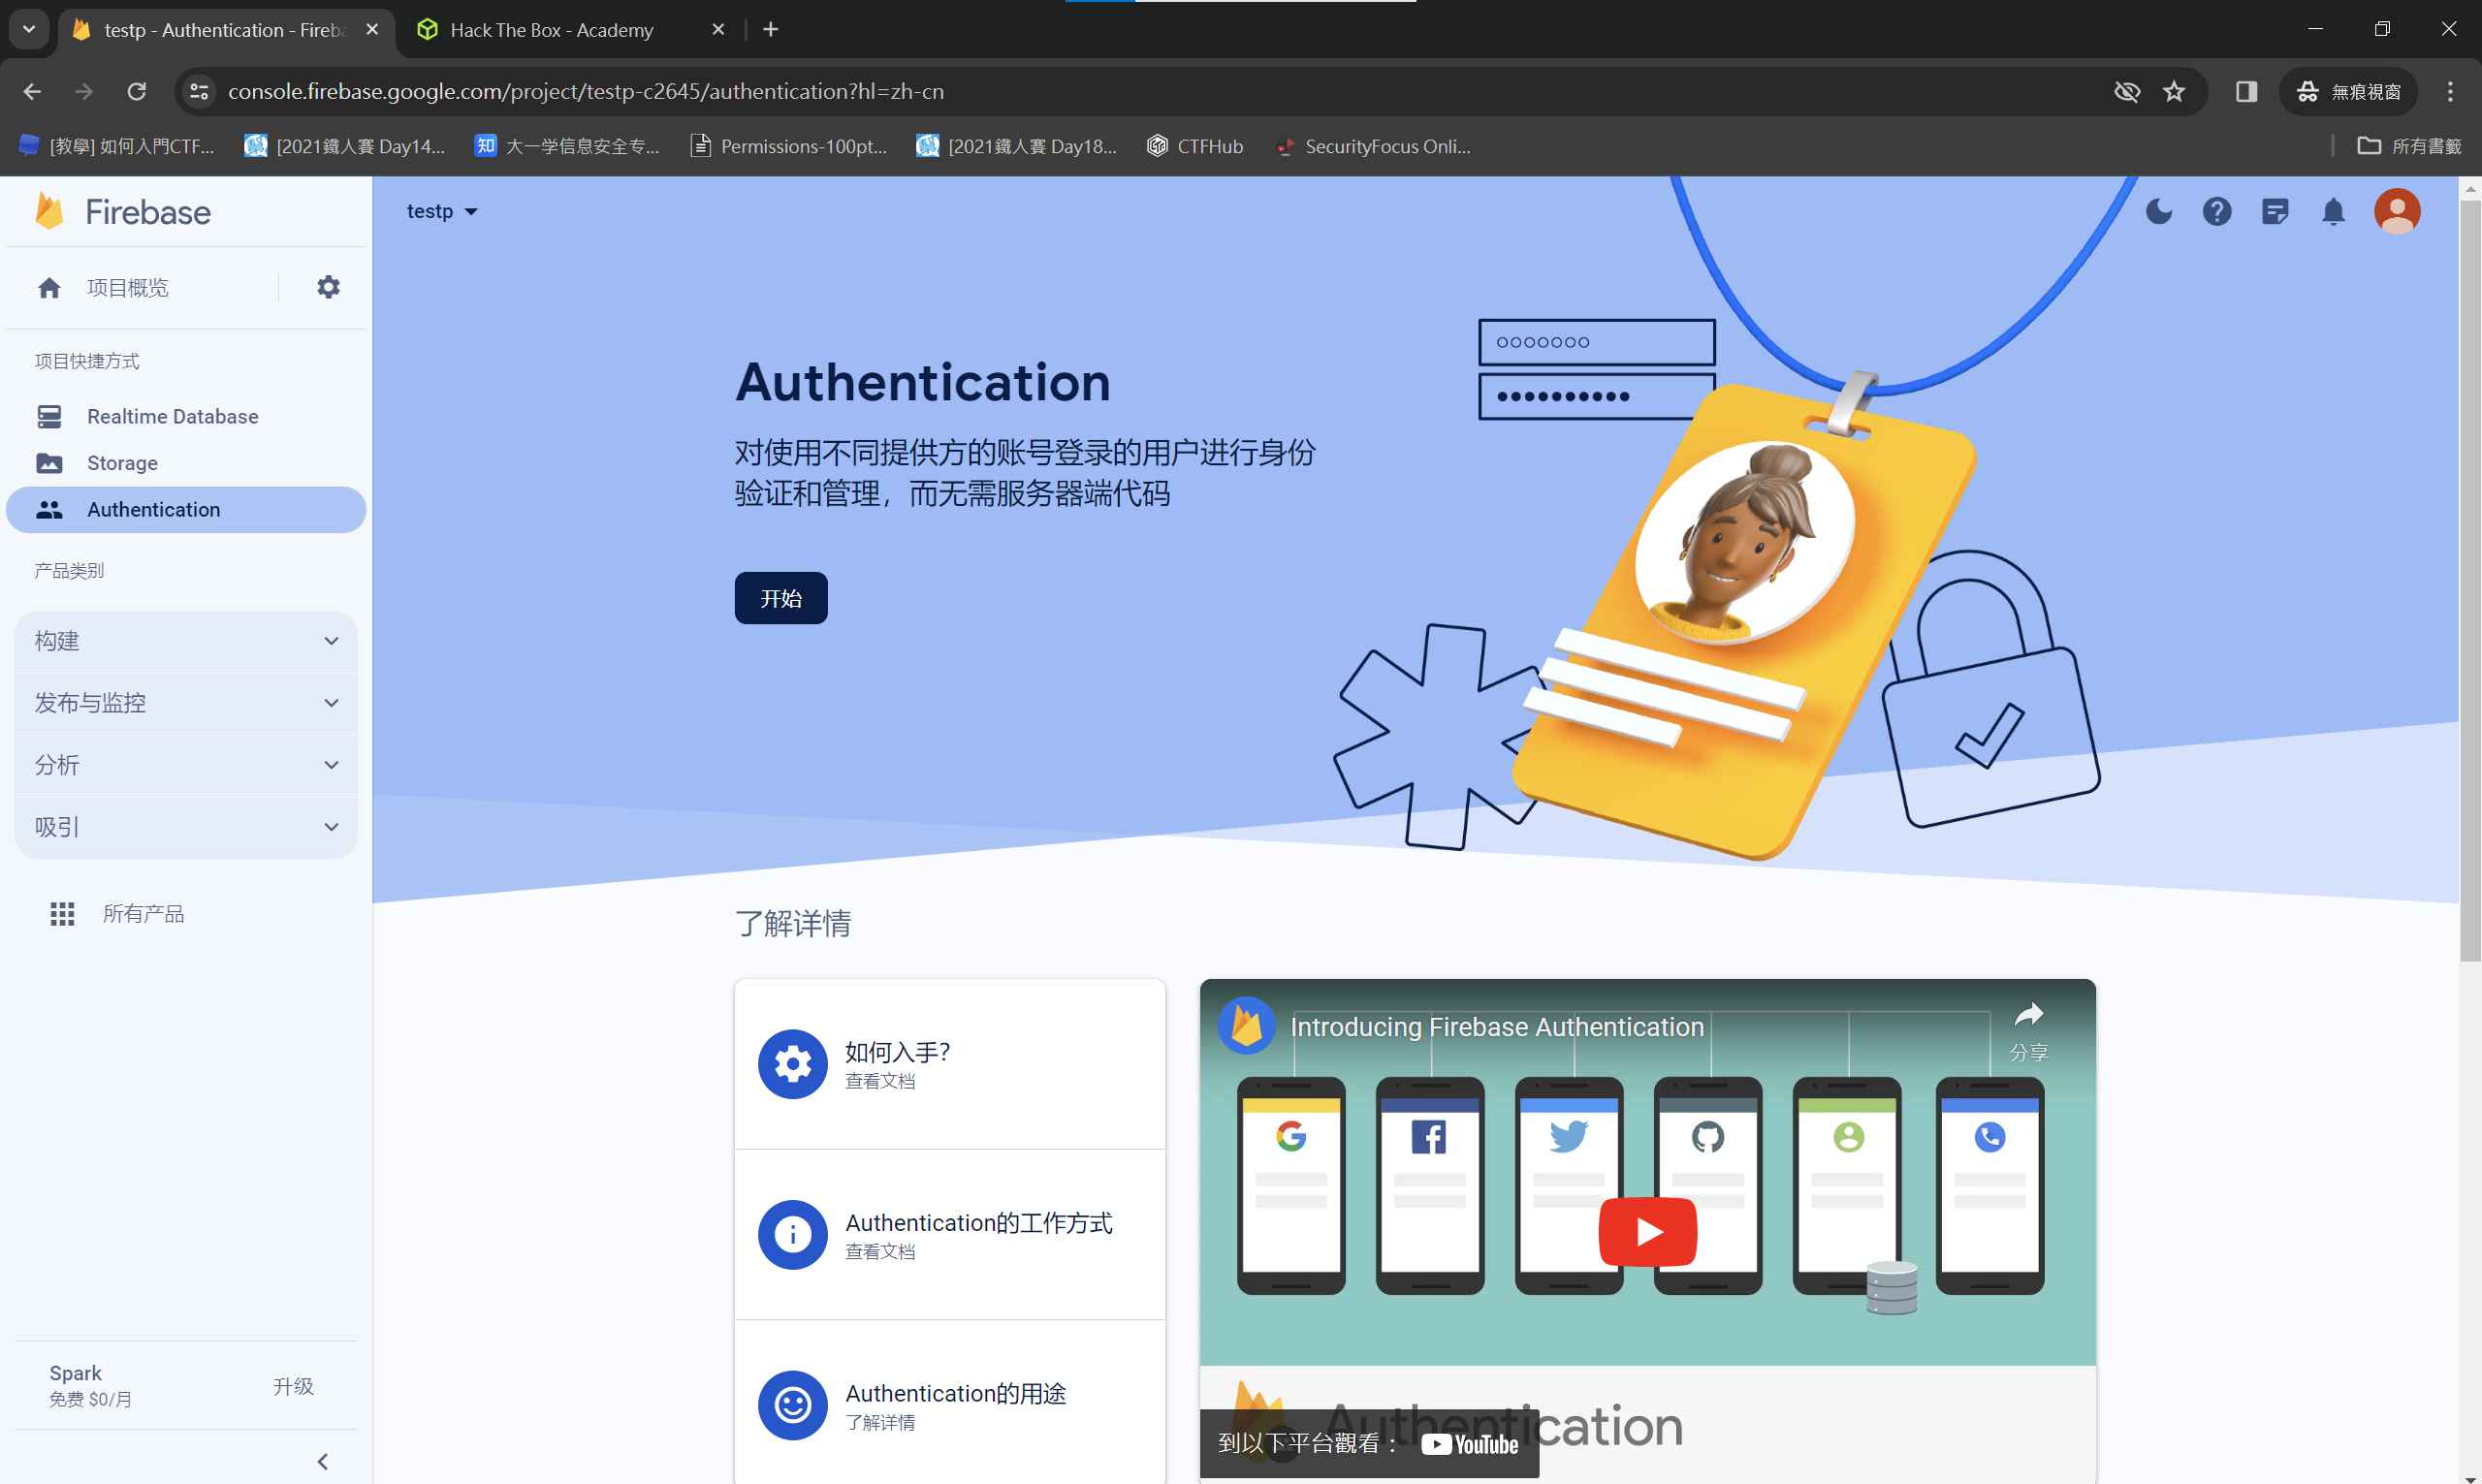Open 所有产品 grid icon
2482x1484 pixels.
pos(62,913)
